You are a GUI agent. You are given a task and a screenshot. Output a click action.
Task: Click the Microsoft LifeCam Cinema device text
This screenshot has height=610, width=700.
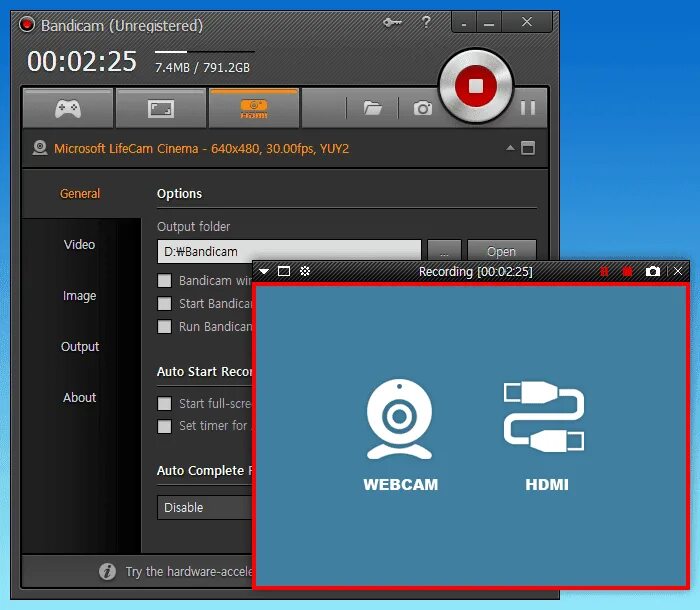(x=201, y=148)
